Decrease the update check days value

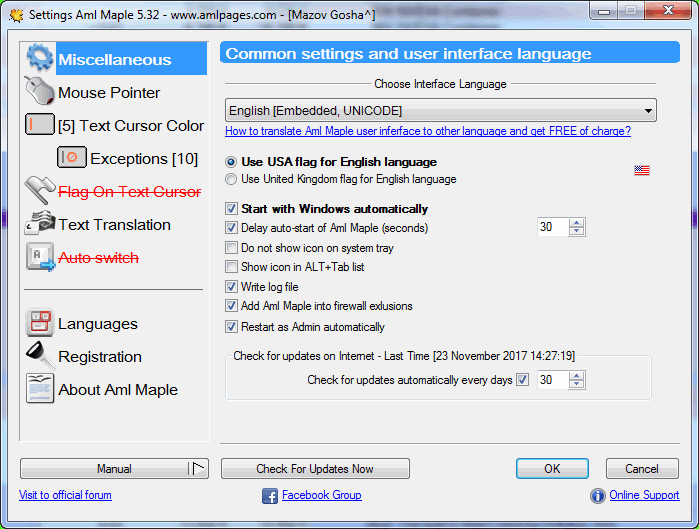pyautogui.click(x=576, y=384)
